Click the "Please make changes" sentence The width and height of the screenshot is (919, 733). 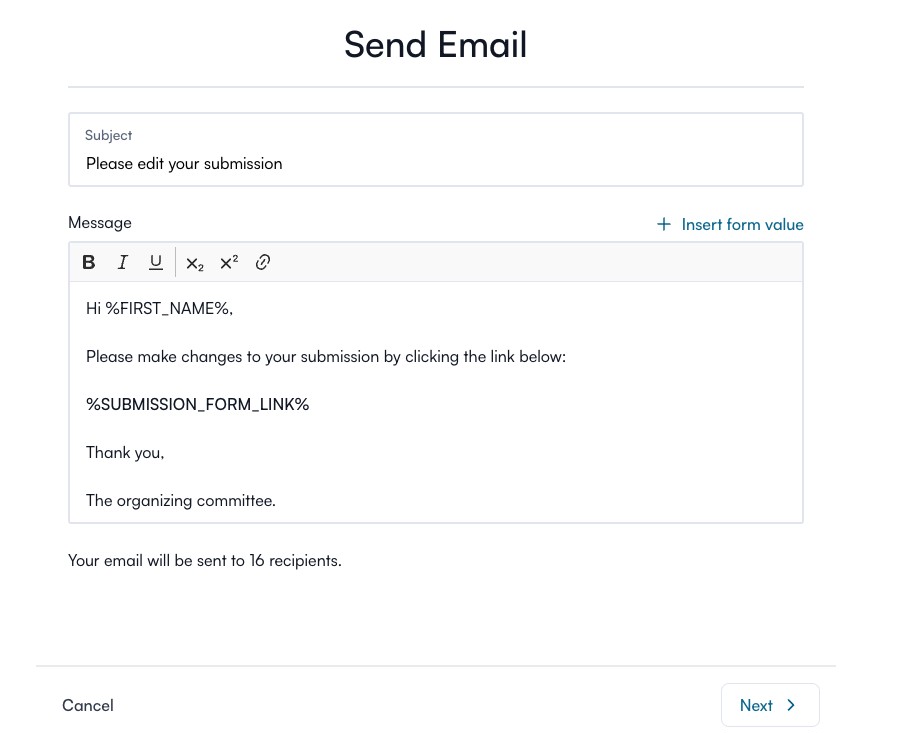[326, 356]
